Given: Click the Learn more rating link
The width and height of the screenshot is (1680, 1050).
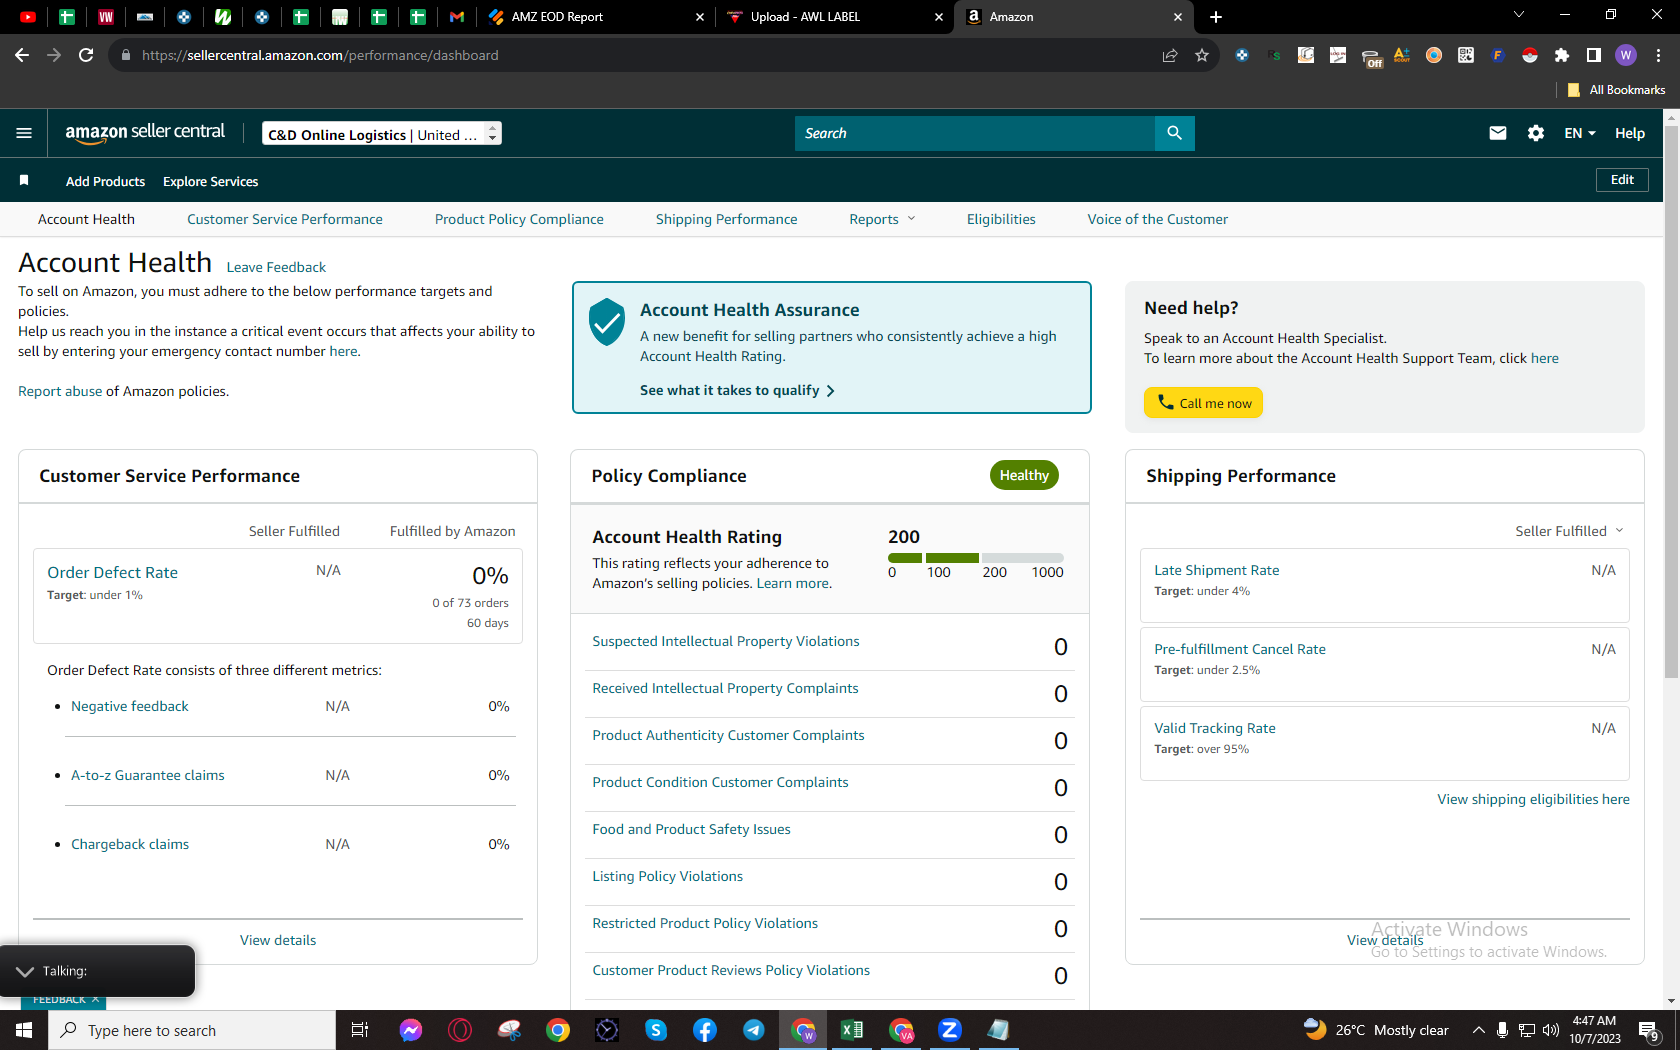Looking at the screenshot, I should (x=793, y=583).
